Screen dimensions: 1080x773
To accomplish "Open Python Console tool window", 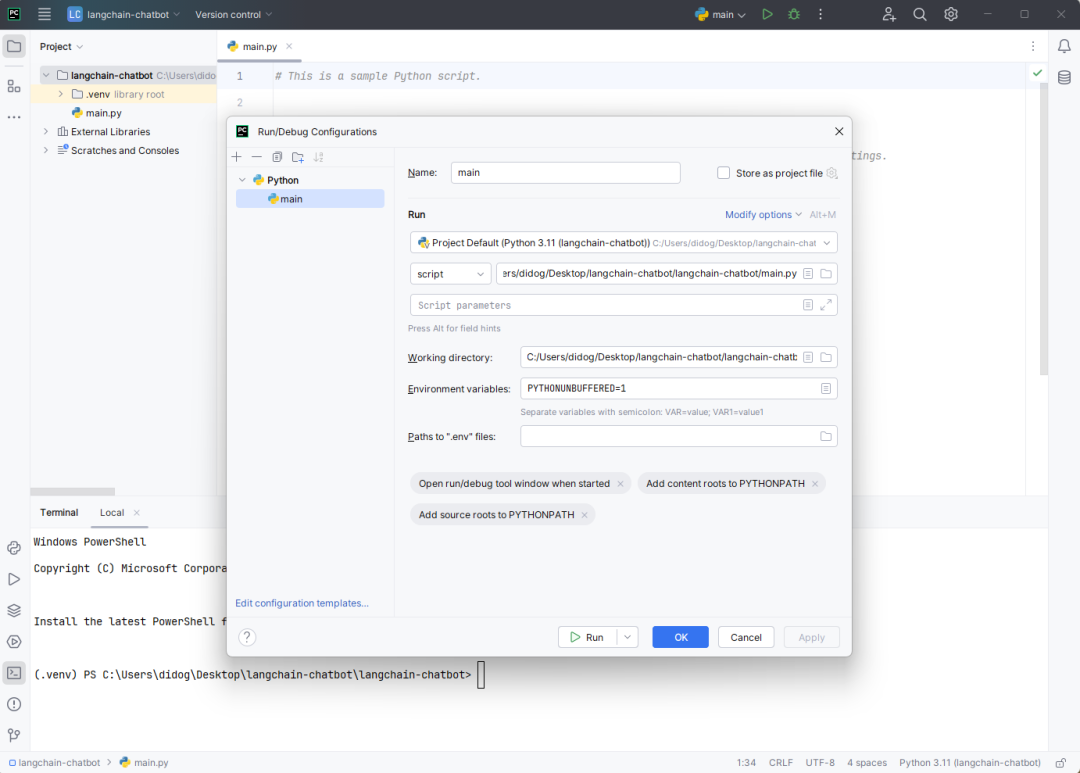I will pos(14,548).
